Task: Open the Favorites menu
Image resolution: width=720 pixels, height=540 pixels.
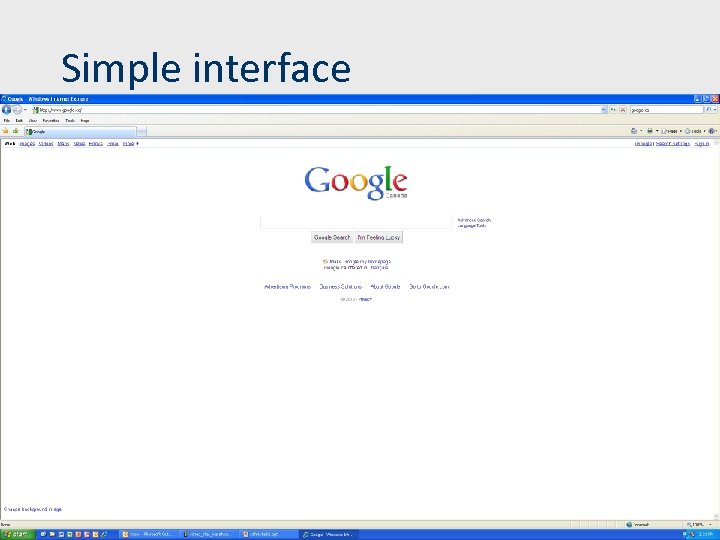Action: coord(51,121)
